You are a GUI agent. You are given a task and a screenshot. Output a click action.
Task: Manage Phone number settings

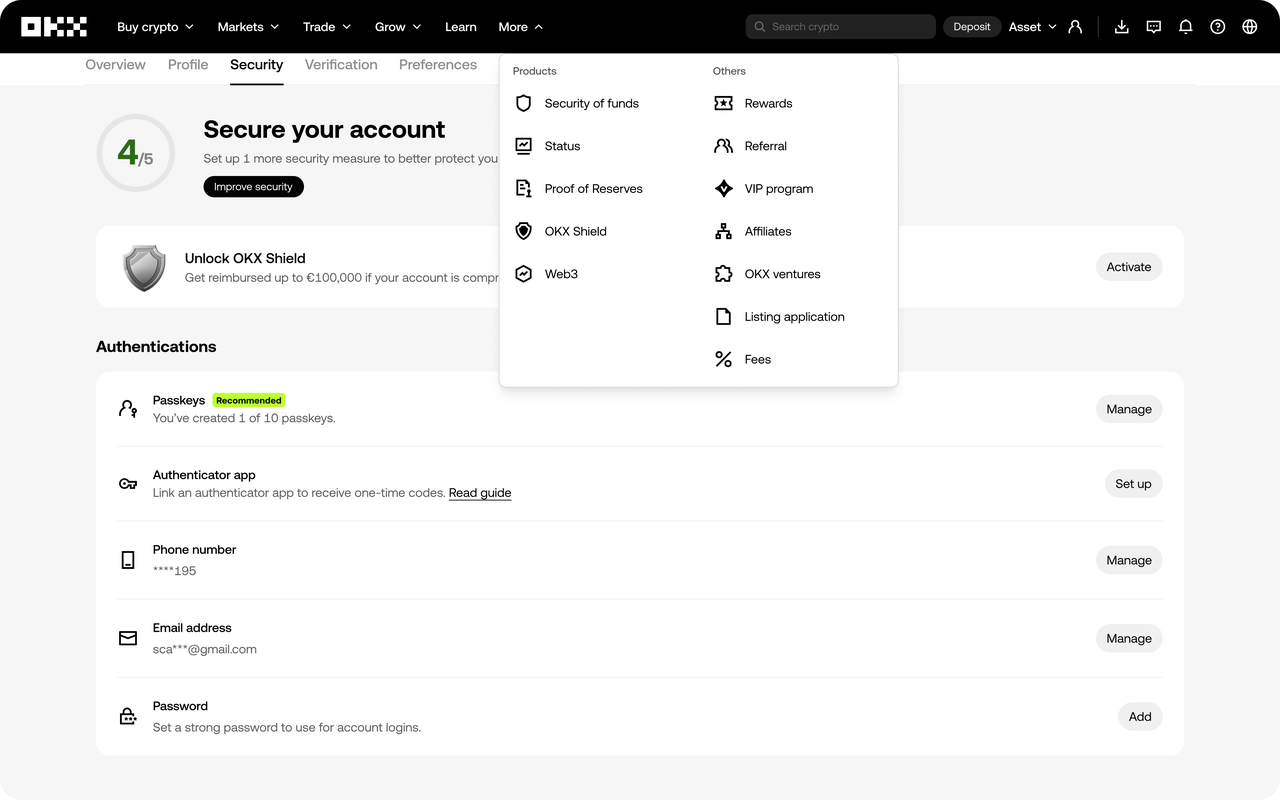coord(1129,560)
